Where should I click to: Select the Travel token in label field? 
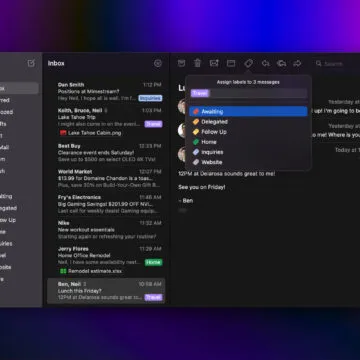pos(200,93)
